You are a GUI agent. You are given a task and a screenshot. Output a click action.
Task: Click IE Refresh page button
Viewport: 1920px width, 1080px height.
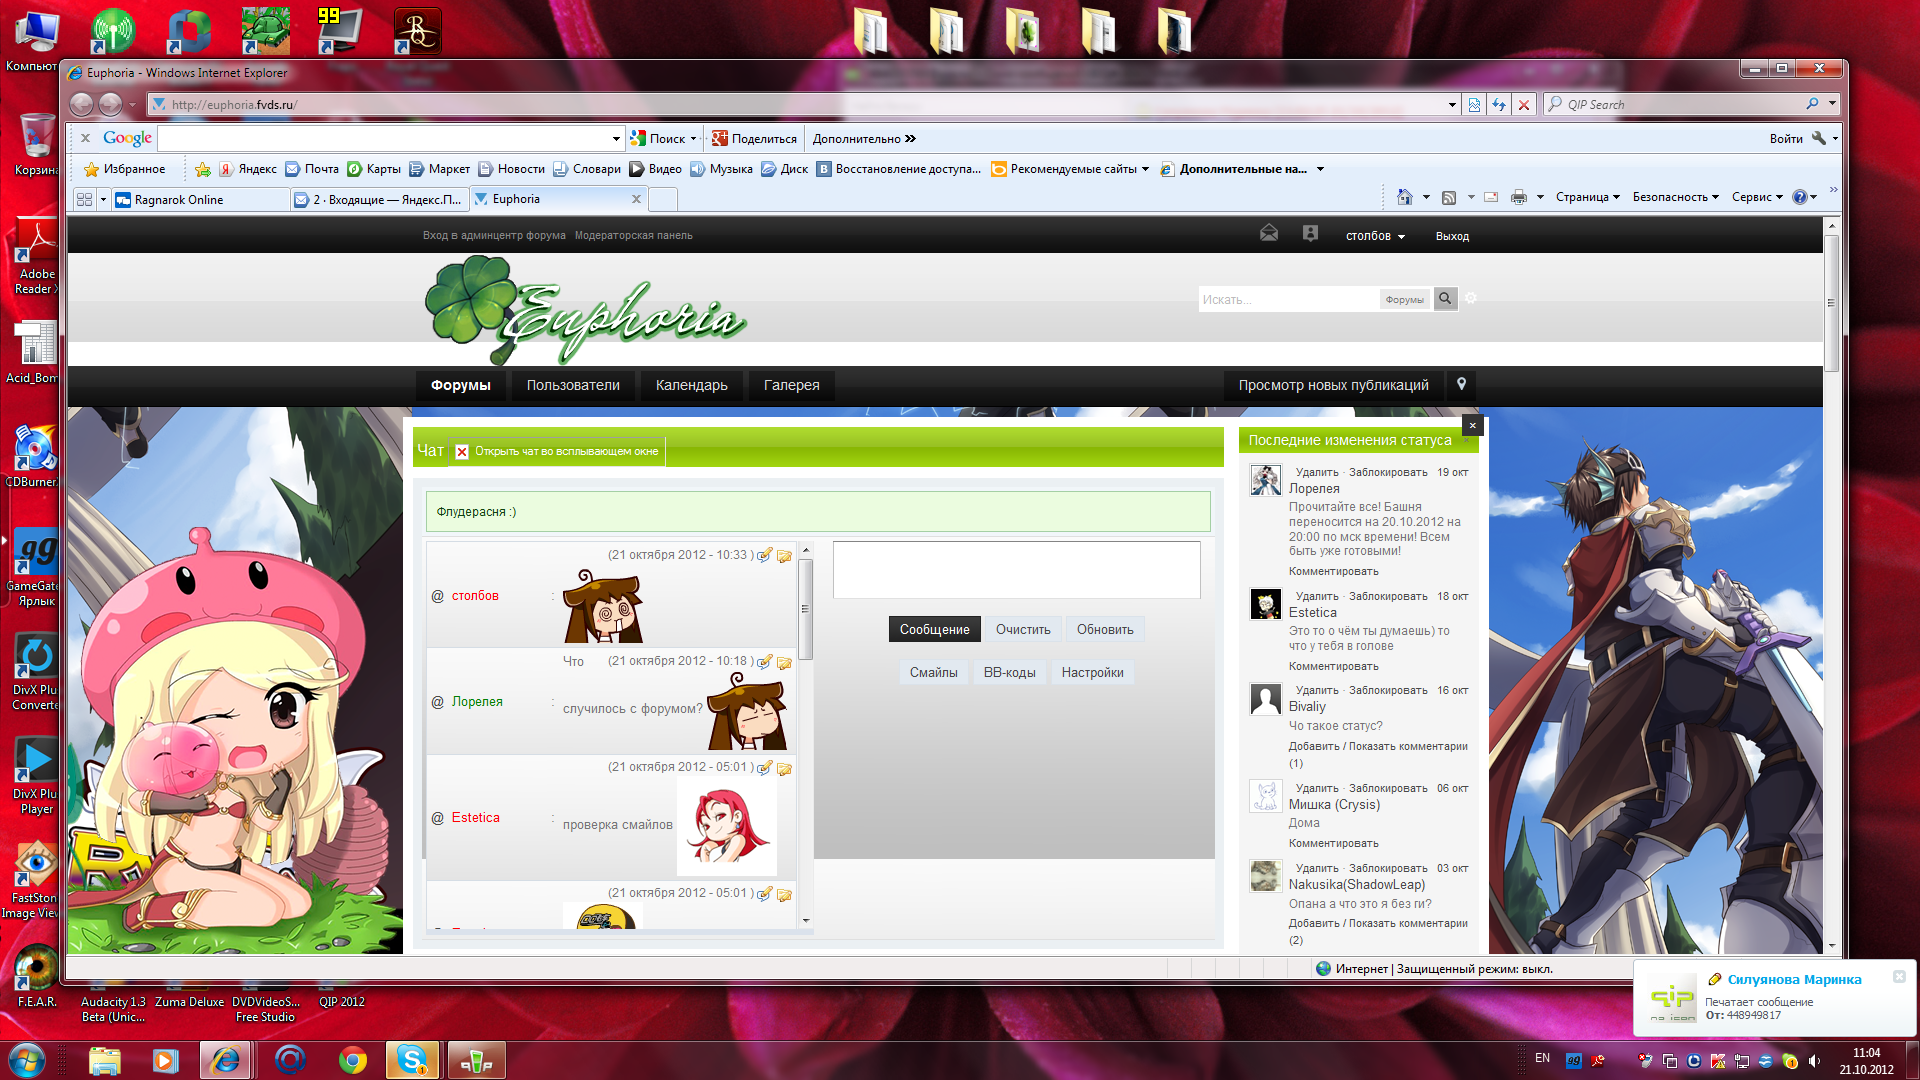[x=1498, y=104]
